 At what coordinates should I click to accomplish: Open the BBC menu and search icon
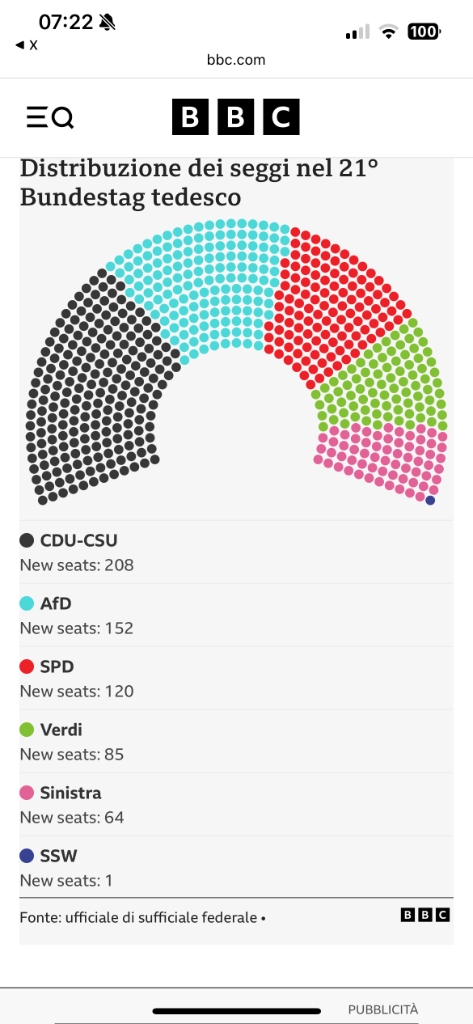[50, 118]
